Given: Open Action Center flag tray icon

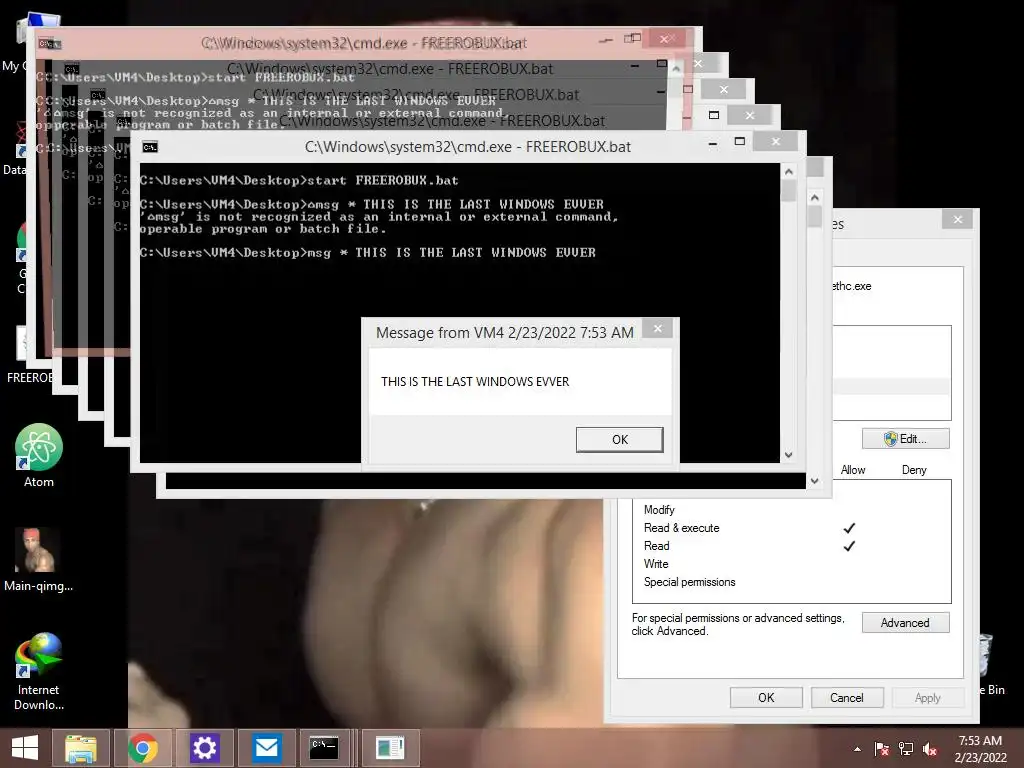Looking at the screenshot, I should tap(881, 749).
